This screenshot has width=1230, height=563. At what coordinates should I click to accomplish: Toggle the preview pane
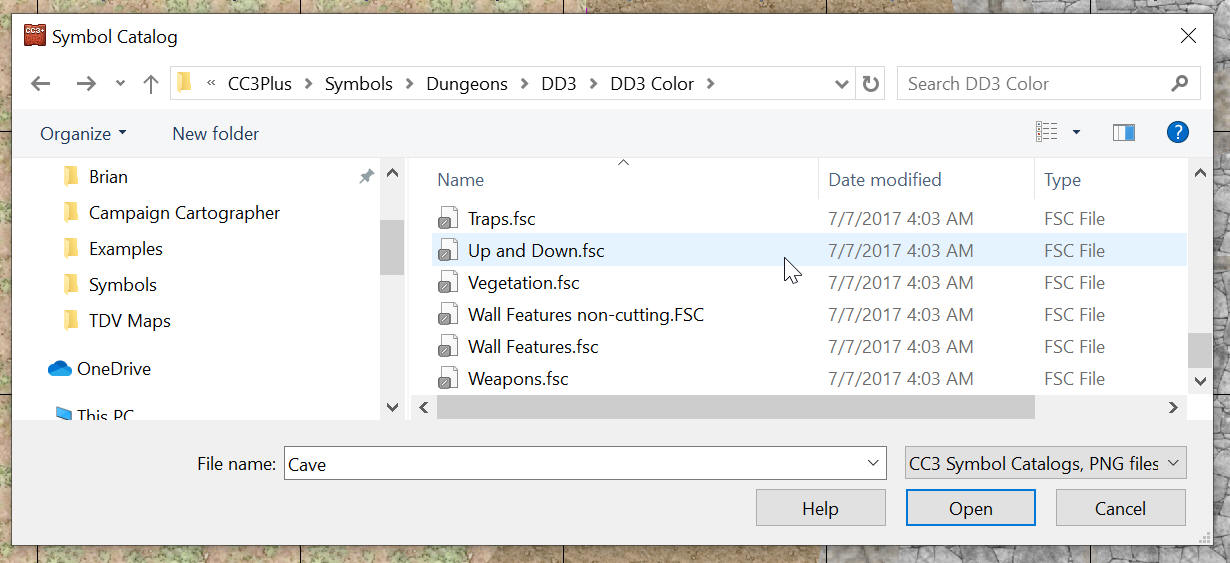tap(1124, 132)
